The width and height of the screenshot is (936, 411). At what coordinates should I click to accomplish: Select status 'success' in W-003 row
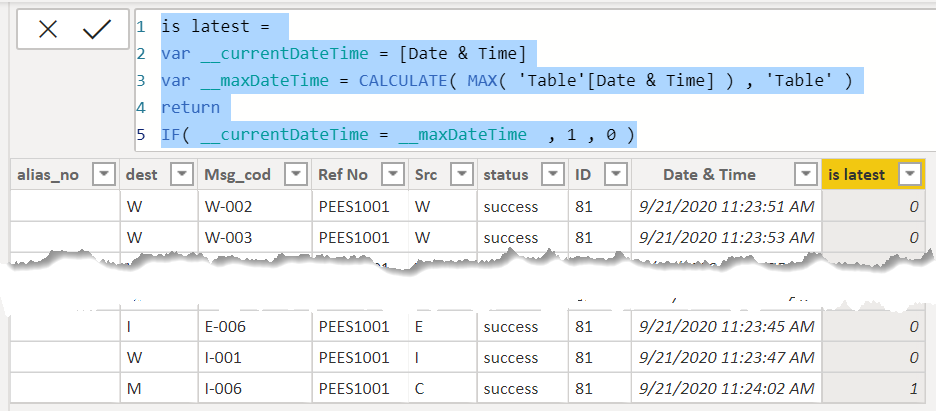coord(522,237)
